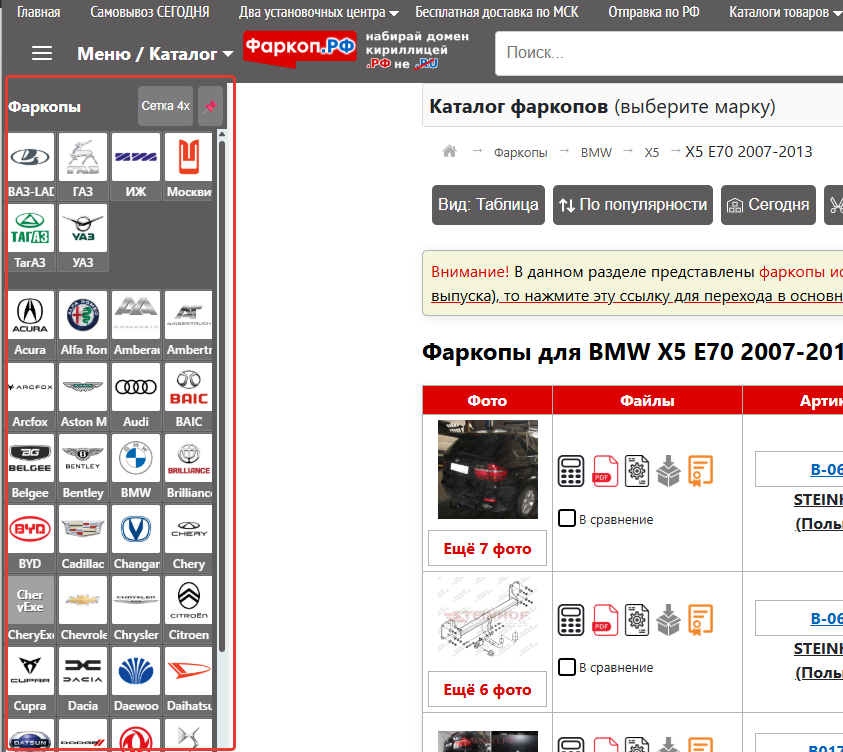Focus the Поиск search field
This screenshot has width=843, height=752.
tap(669, 53)
